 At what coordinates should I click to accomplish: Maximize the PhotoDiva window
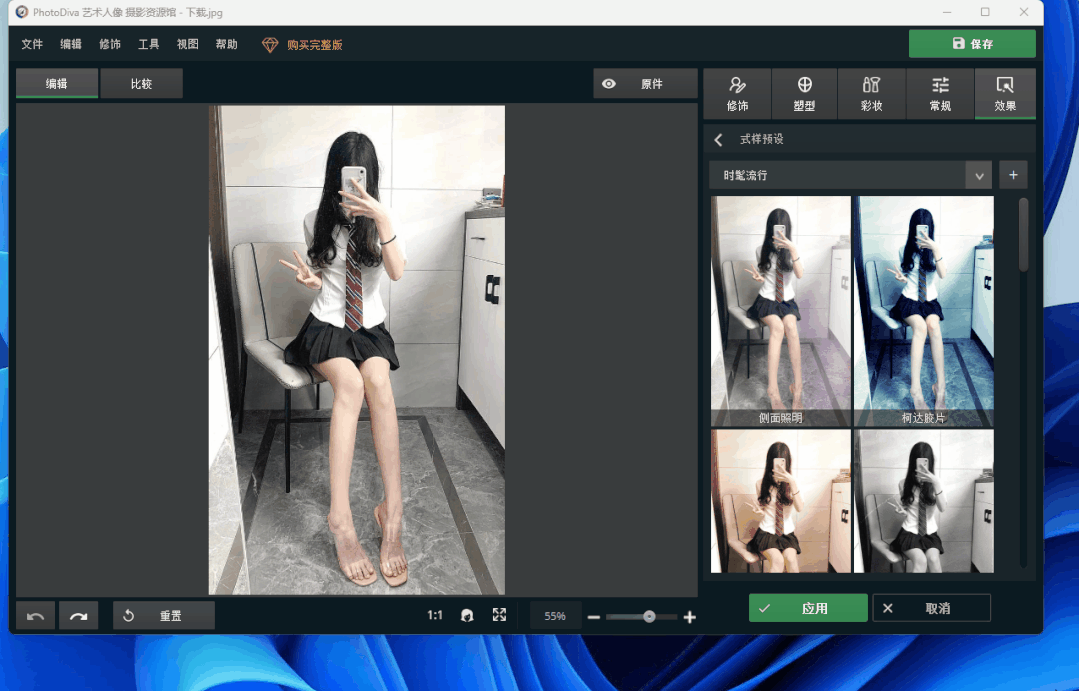(x=985, y=12)
